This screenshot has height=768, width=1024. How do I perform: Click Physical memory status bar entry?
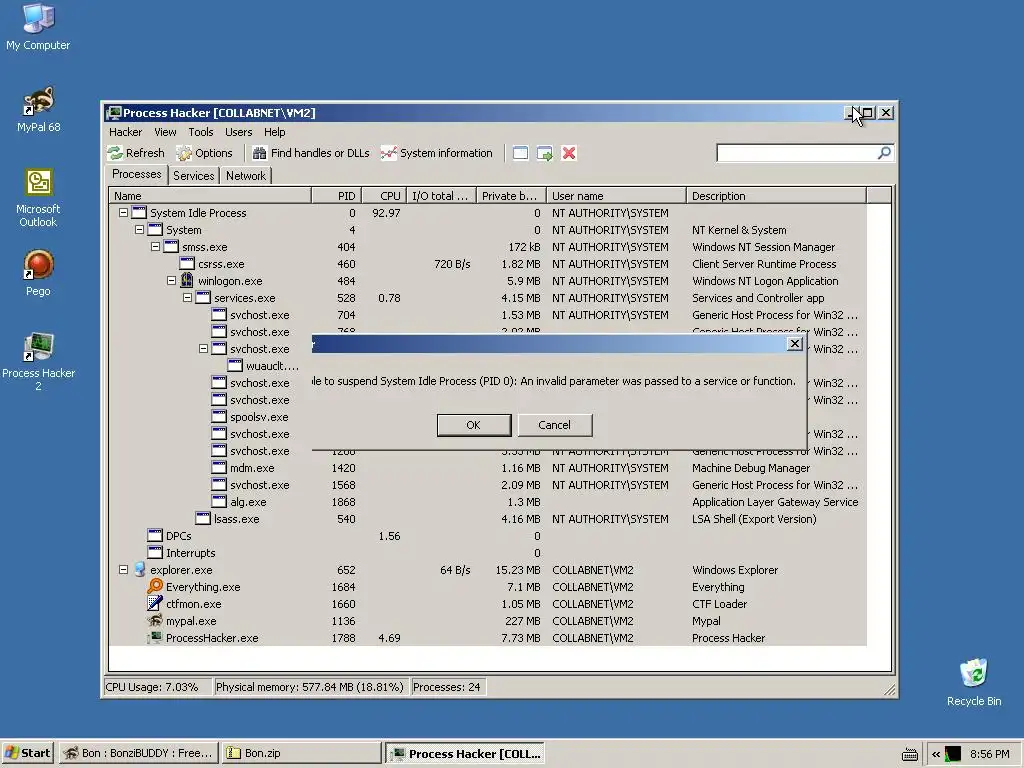[x=310, y=687]
